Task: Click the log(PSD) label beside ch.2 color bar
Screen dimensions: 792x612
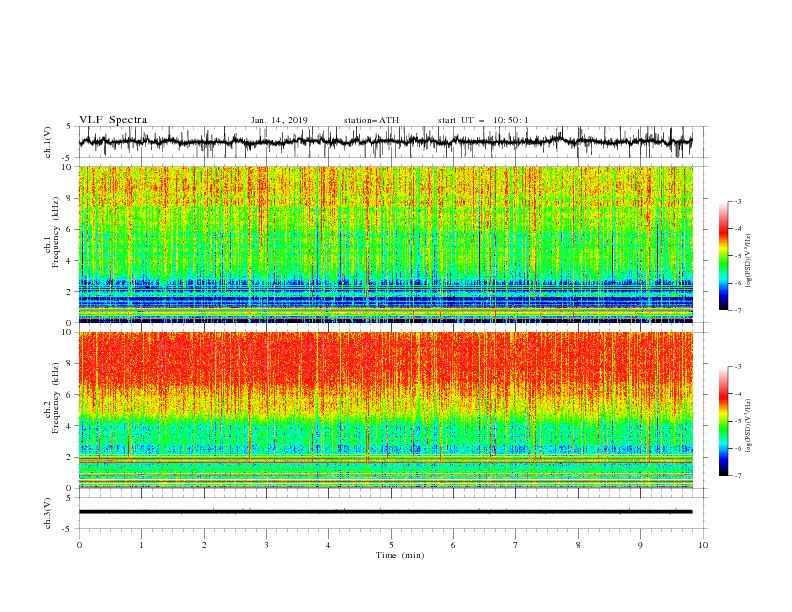Action: tap(749, 426)
